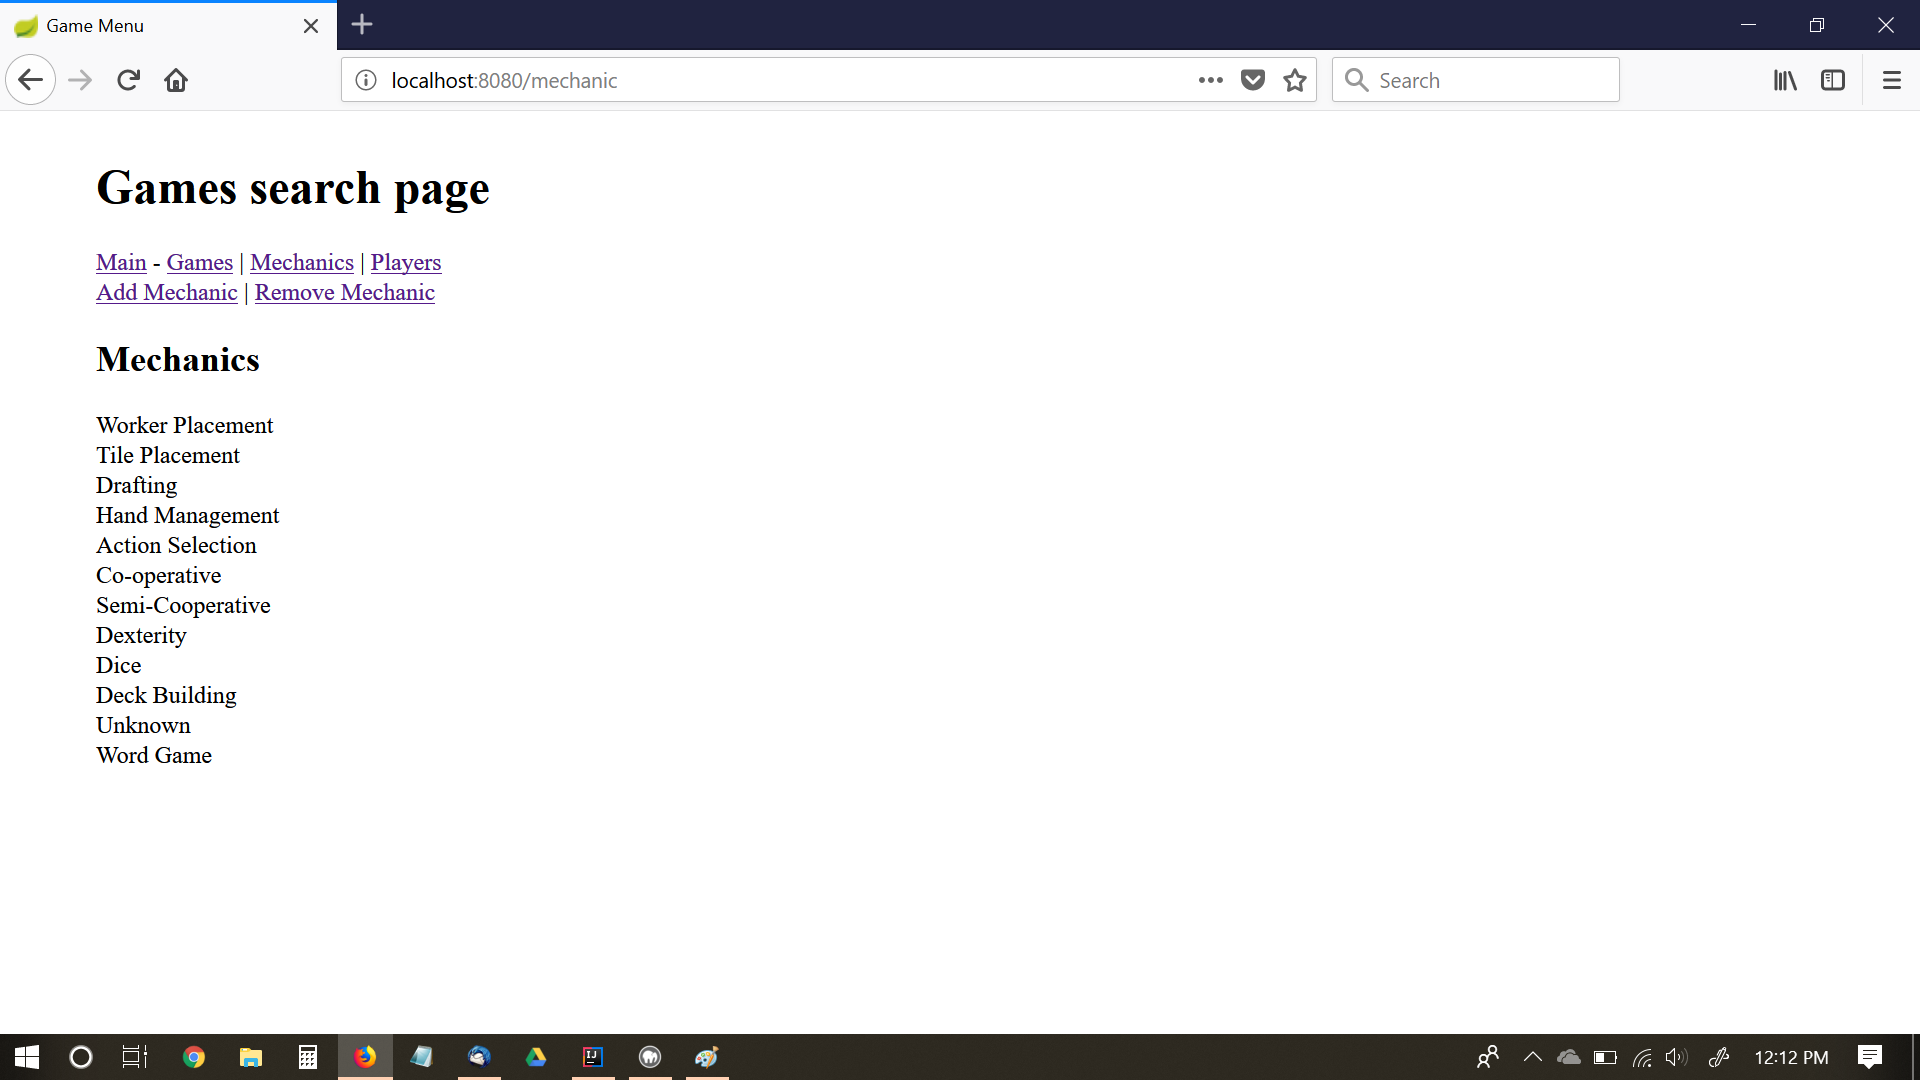
Task: Open the Firefox hamburger menu
Action: tap(1891, 80)
